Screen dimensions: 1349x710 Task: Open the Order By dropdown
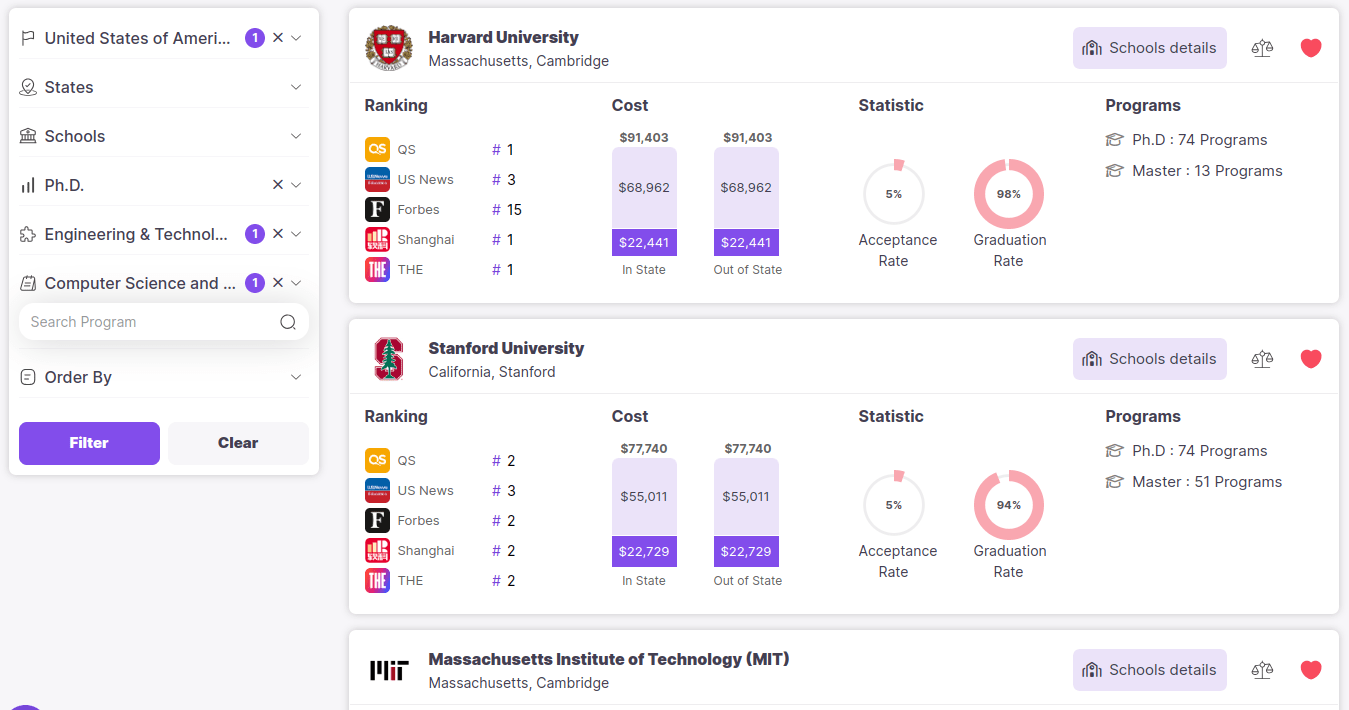(296, 377)
